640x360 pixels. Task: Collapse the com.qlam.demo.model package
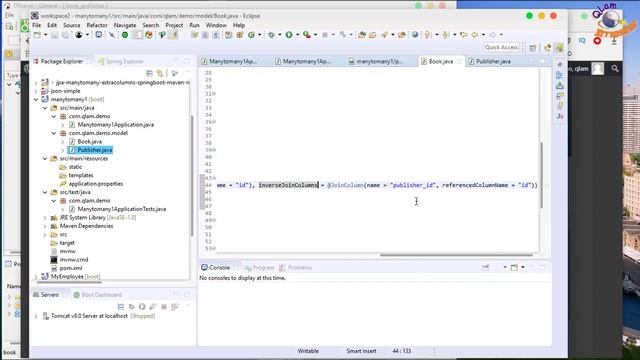coord(54,133)
